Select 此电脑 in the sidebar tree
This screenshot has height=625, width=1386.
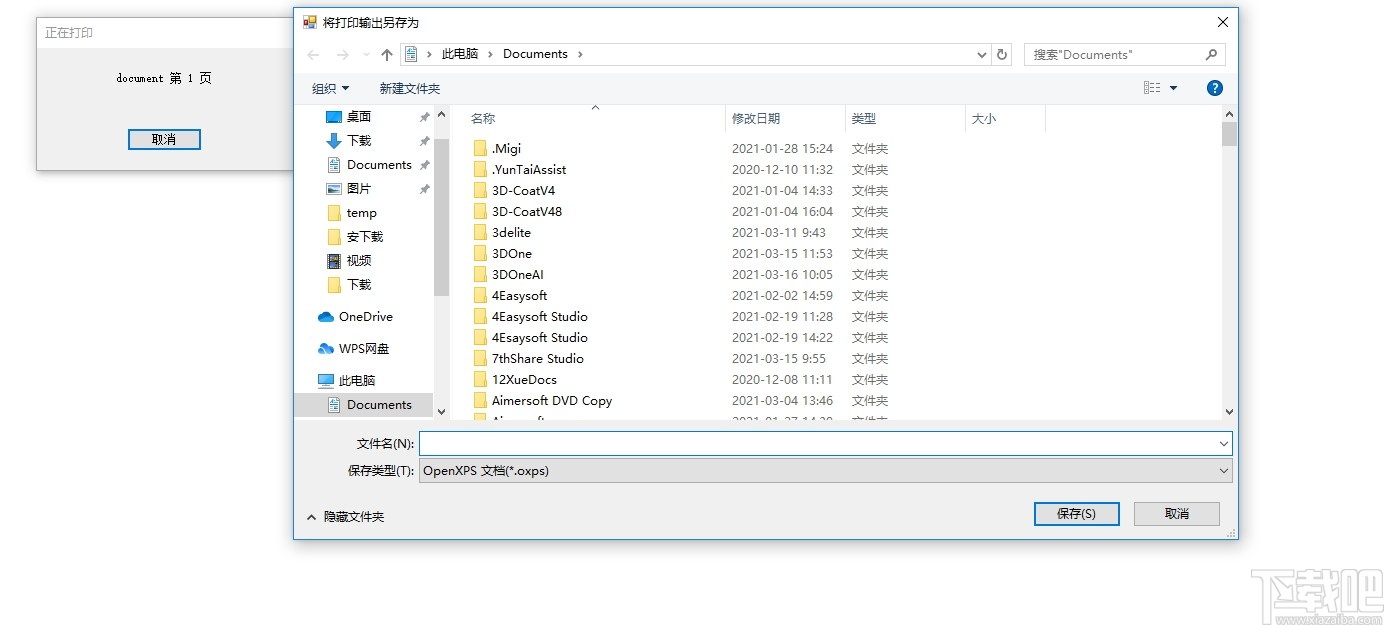tap(357, 381)
